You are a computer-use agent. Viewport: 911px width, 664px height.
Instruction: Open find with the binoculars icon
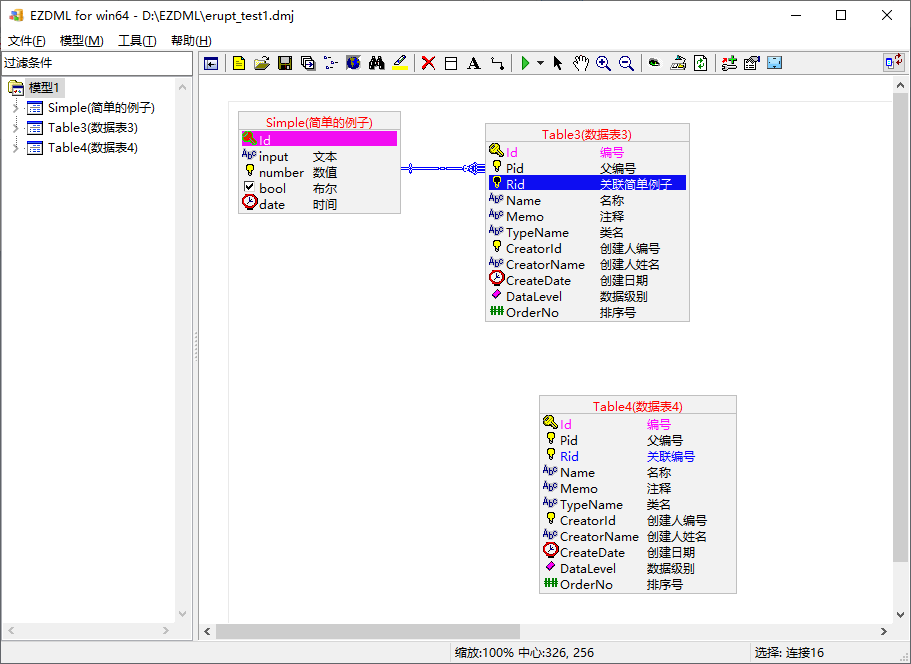point(376,63)
